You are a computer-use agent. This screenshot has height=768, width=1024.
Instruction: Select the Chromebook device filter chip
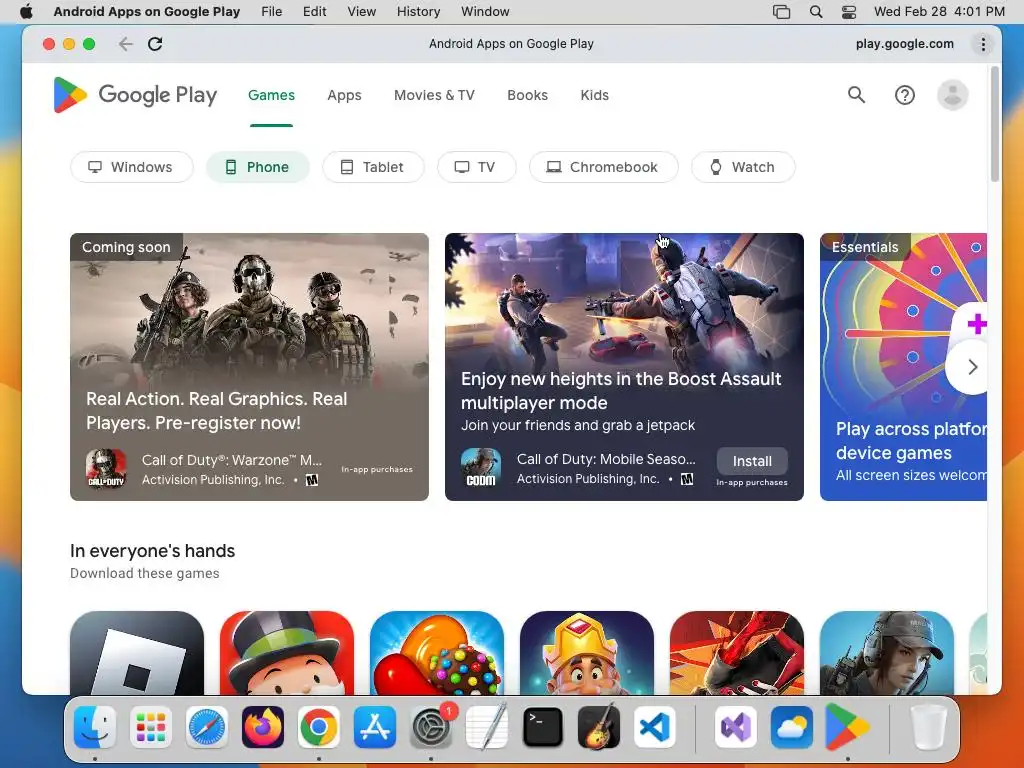click(x=603, y=167)
